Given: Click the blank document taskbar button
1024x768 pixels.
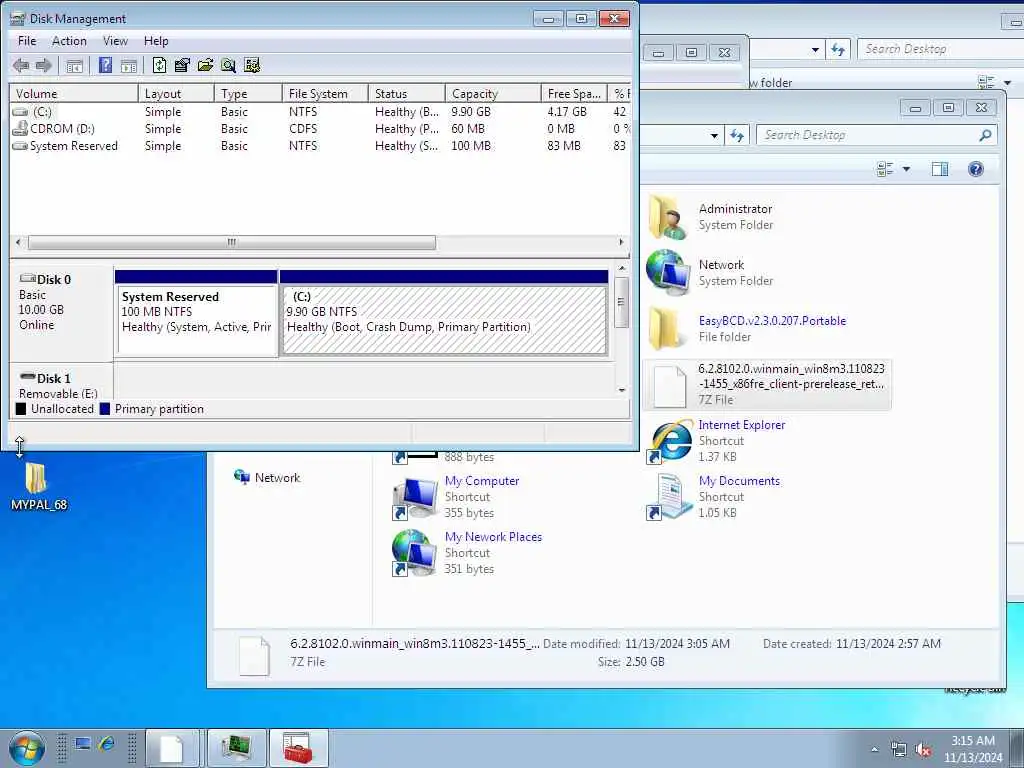Looking at the screenshot, I should 172,748.
